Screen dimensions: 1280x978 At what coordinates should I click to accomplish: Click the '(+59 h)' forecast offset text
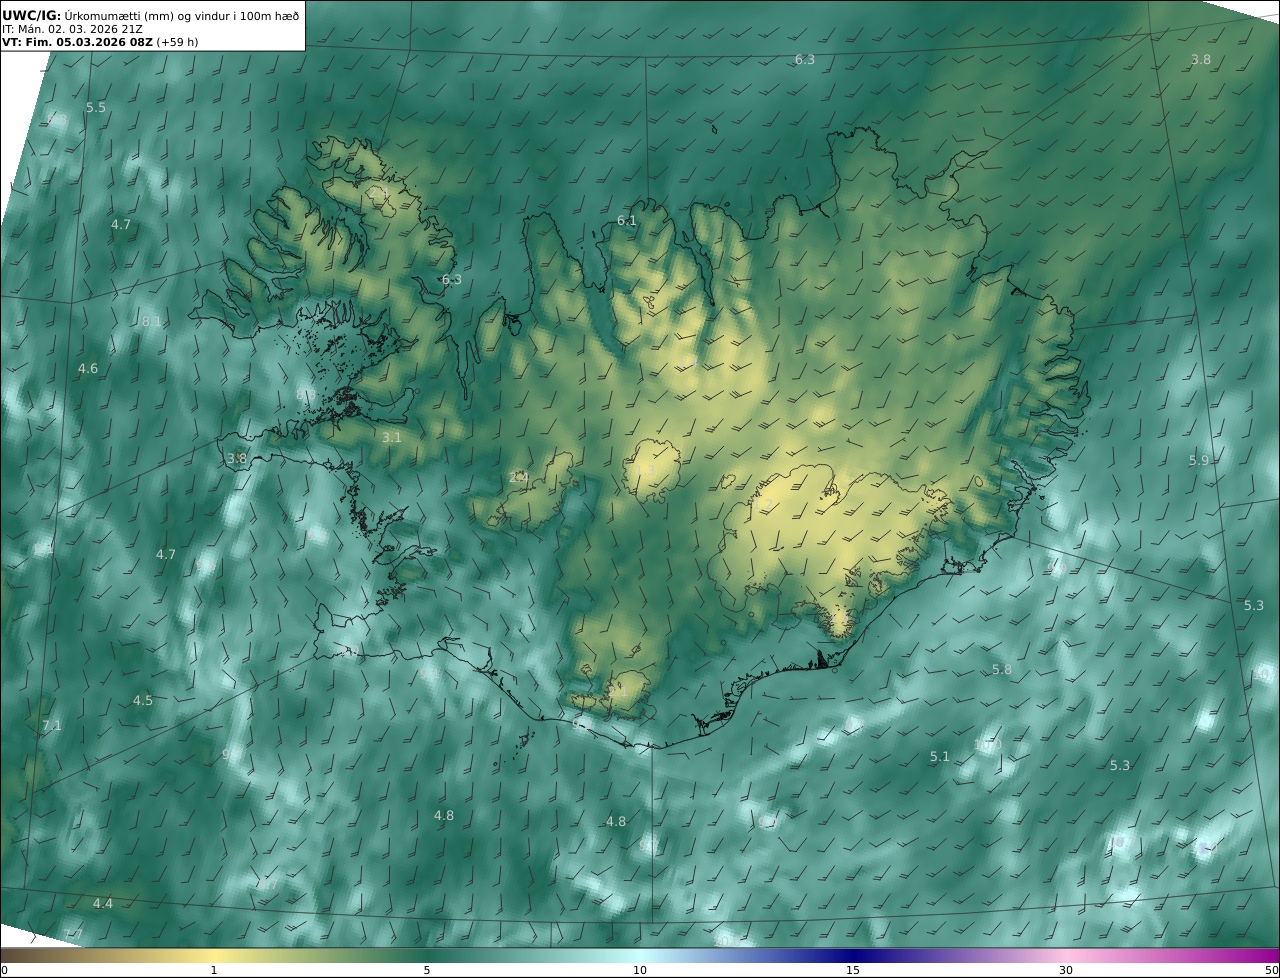coord(177,42)
